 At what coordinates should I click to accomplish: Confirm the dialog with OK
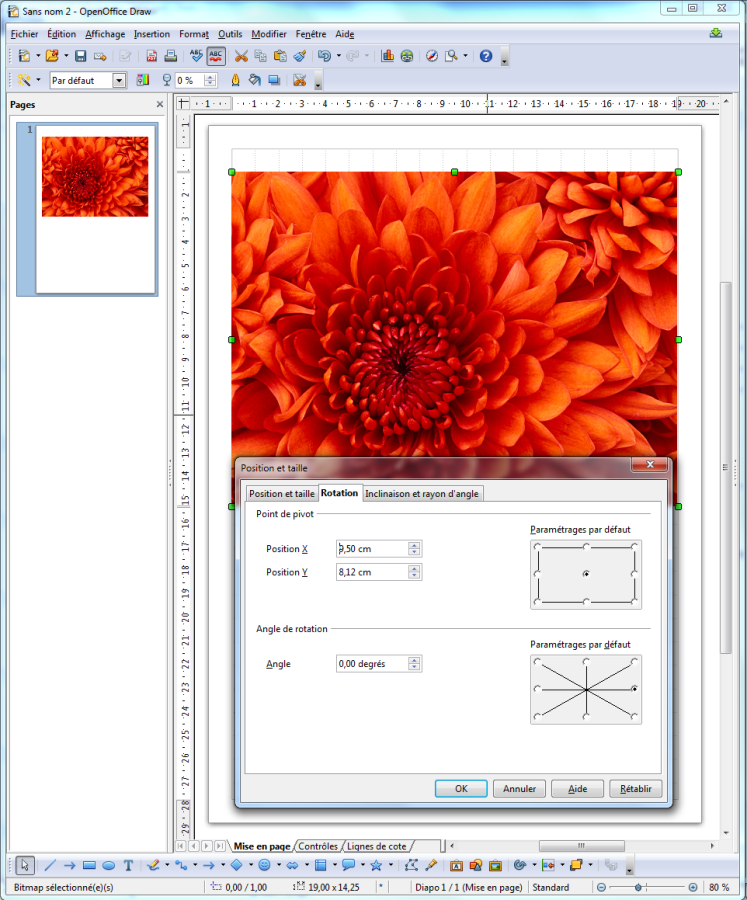[461, 789]
